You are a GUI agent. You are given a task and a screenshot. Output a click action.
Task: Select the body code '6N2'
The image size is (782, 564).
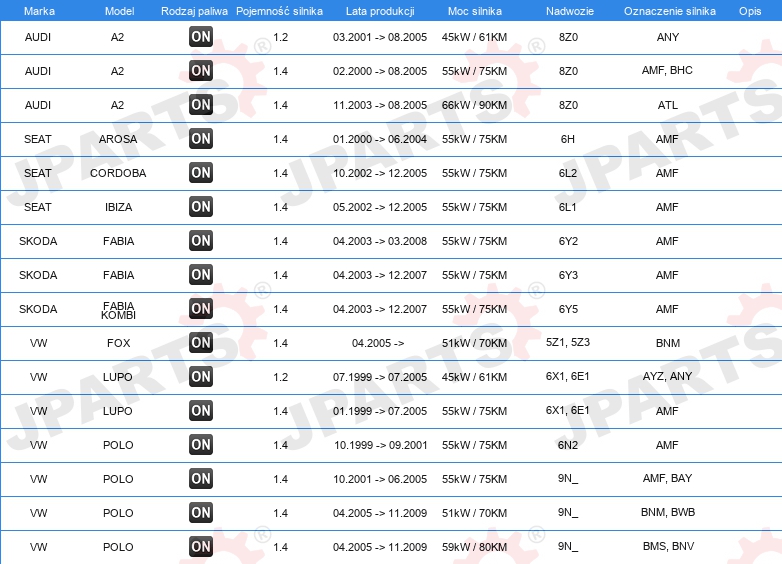click(x=568, y=445)
